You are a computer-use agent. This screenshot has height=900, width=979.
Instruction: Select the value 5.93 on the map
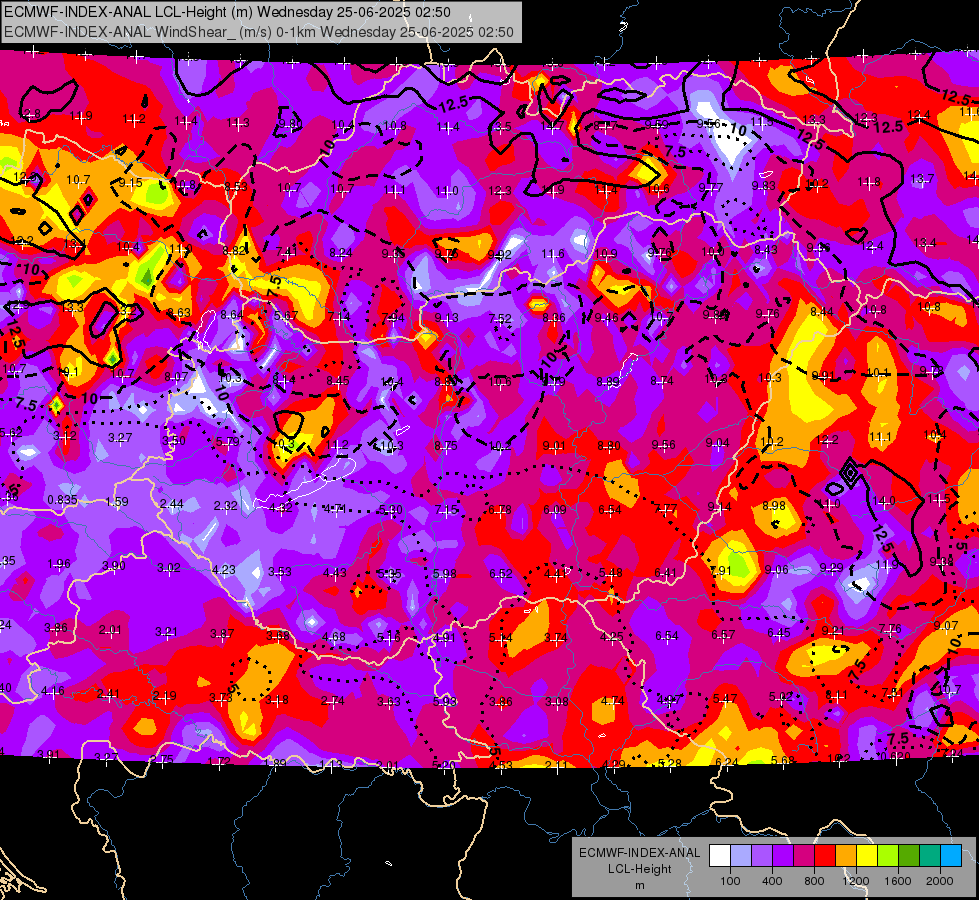445,701
